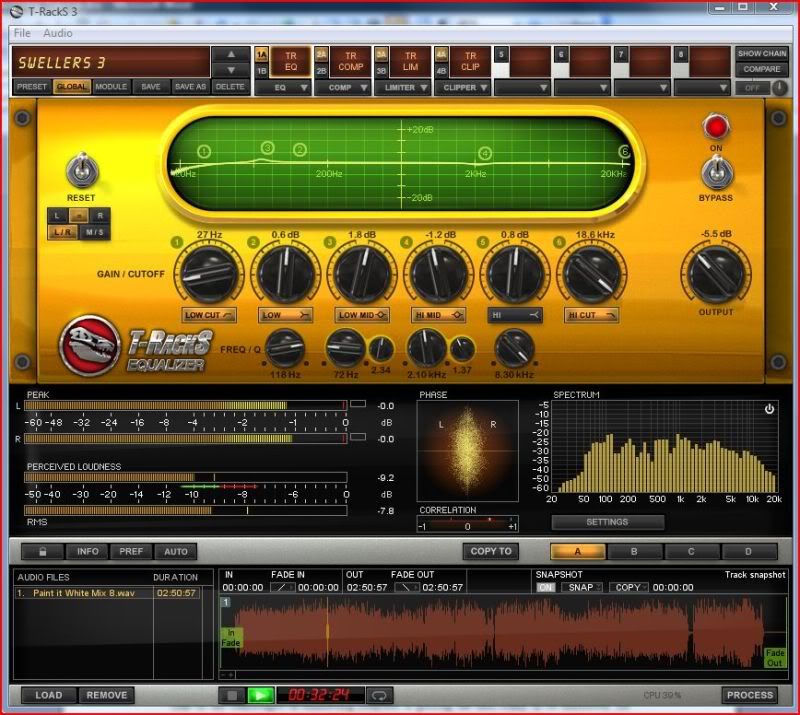Open the File menu
The image size is (800, 715).
(x=22, y=33)
